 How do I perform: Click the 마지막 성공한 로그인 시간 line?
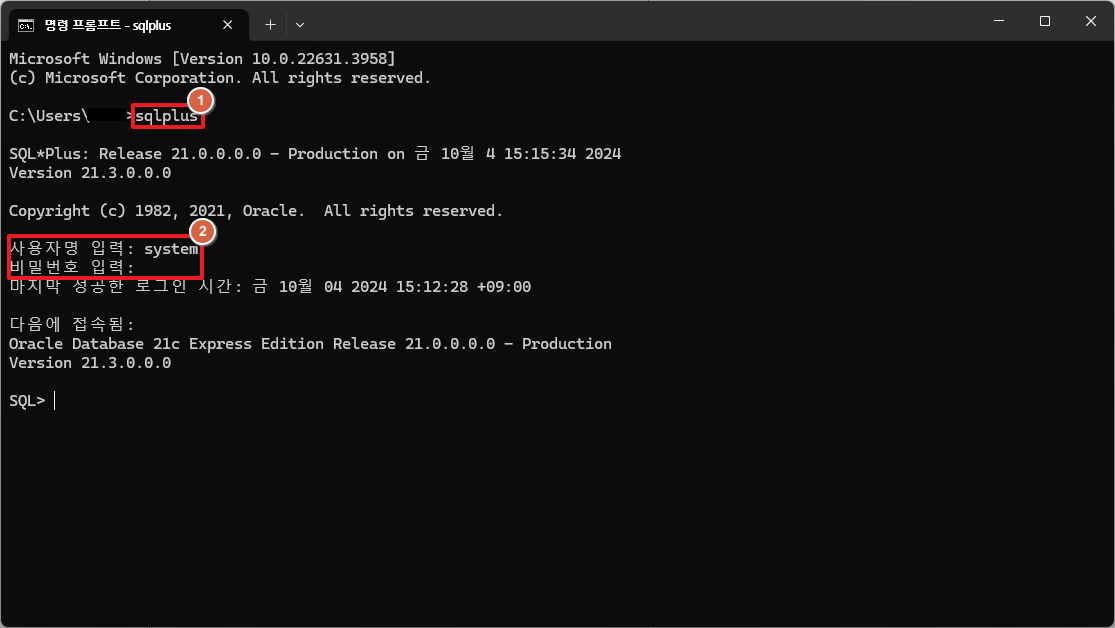tap(270, 287)
